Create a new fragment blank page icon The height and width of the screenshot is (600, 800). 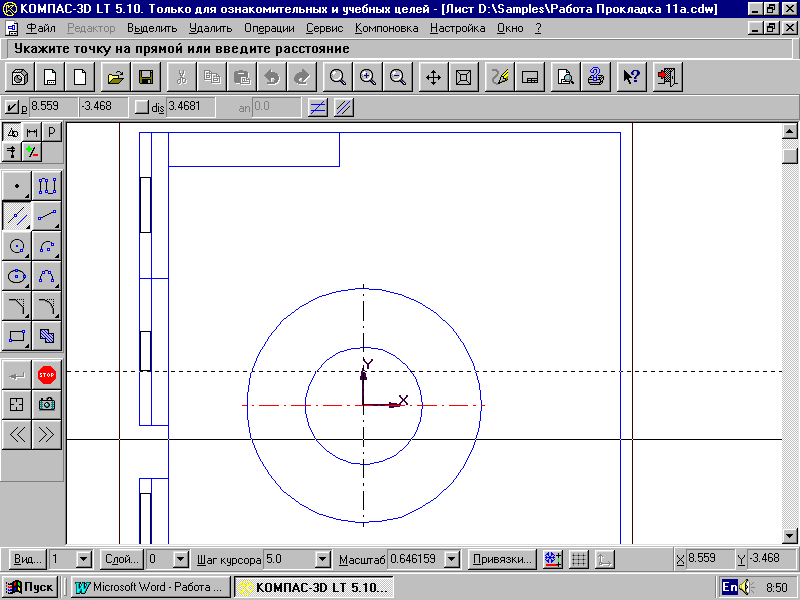point(80,77)
